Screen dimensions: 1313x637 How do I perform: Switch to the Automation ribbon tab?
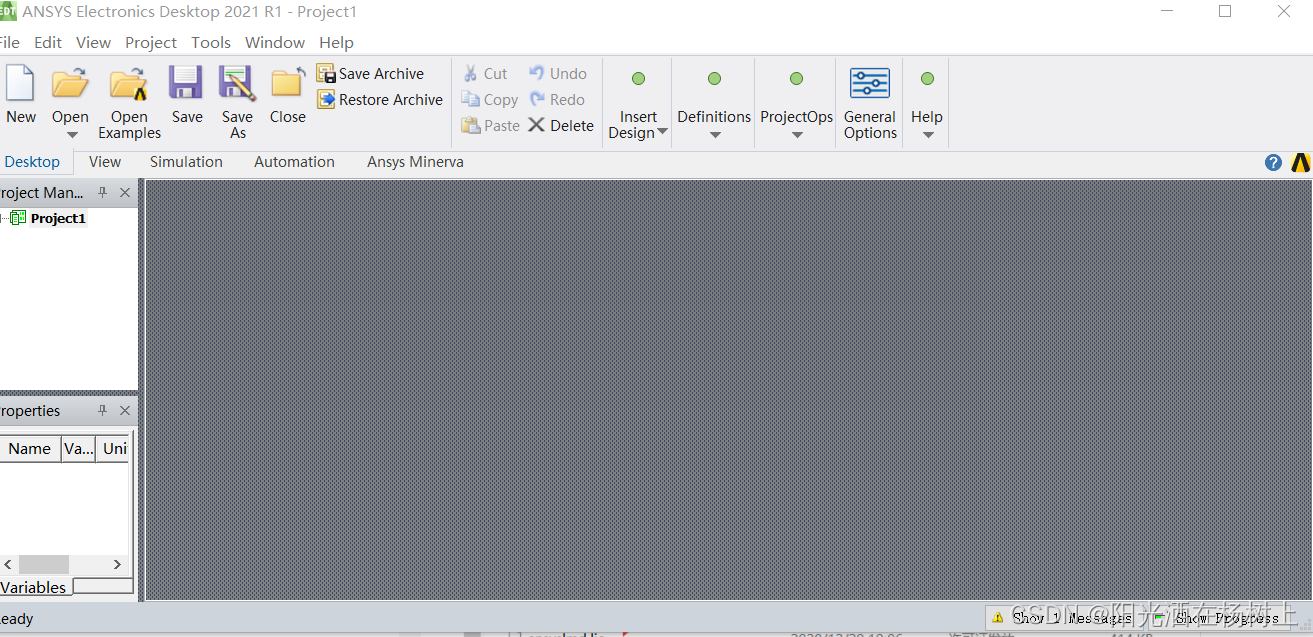[294, 162]
